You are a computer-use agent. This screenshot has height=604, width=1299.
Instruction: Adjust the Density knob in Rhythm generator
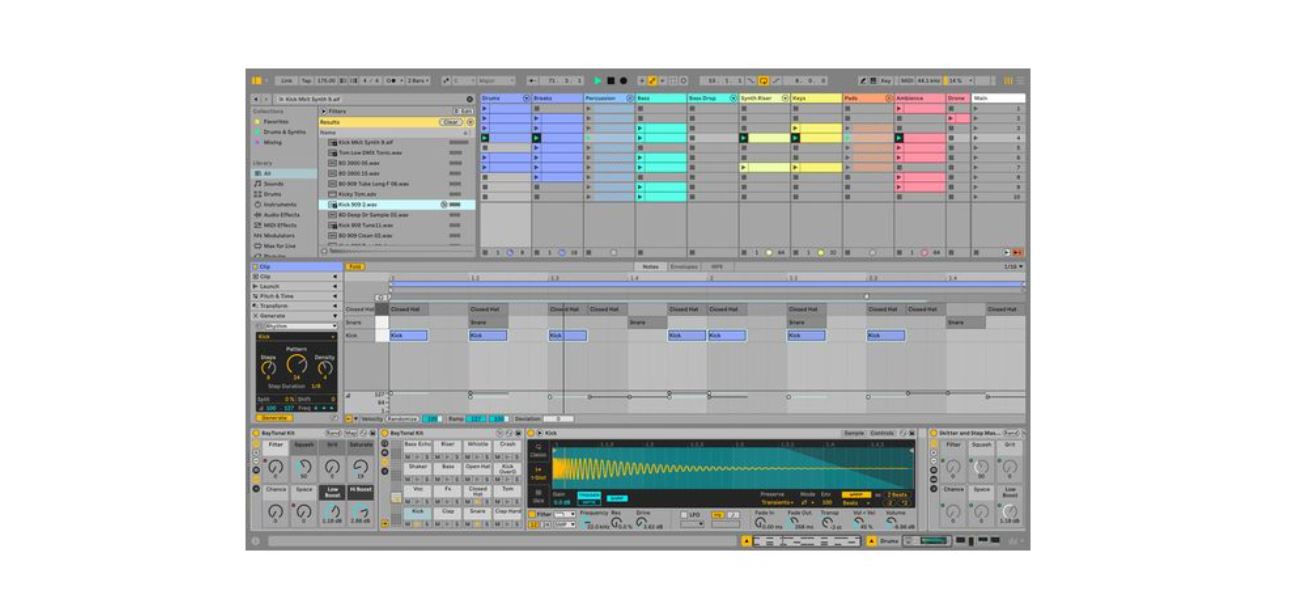(325, 368)
